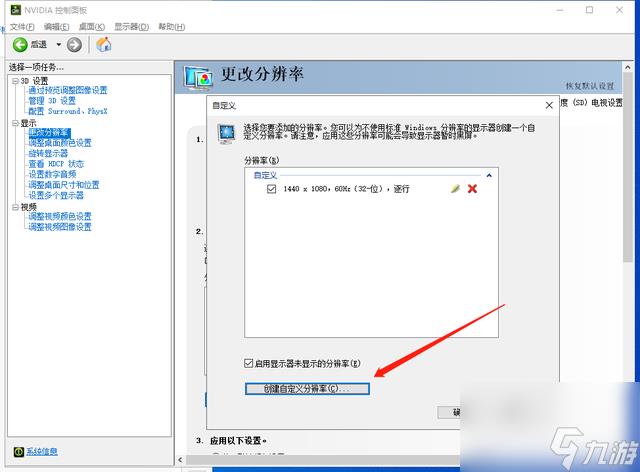
Task: Select 调整桌面尺寸和位置 tree item
Action: click(x=64, y=185)
